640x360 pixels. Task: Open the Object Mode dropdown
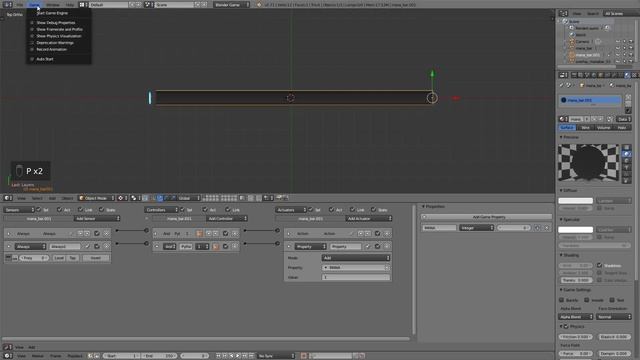pyautogui.click(x=96, y=198)
